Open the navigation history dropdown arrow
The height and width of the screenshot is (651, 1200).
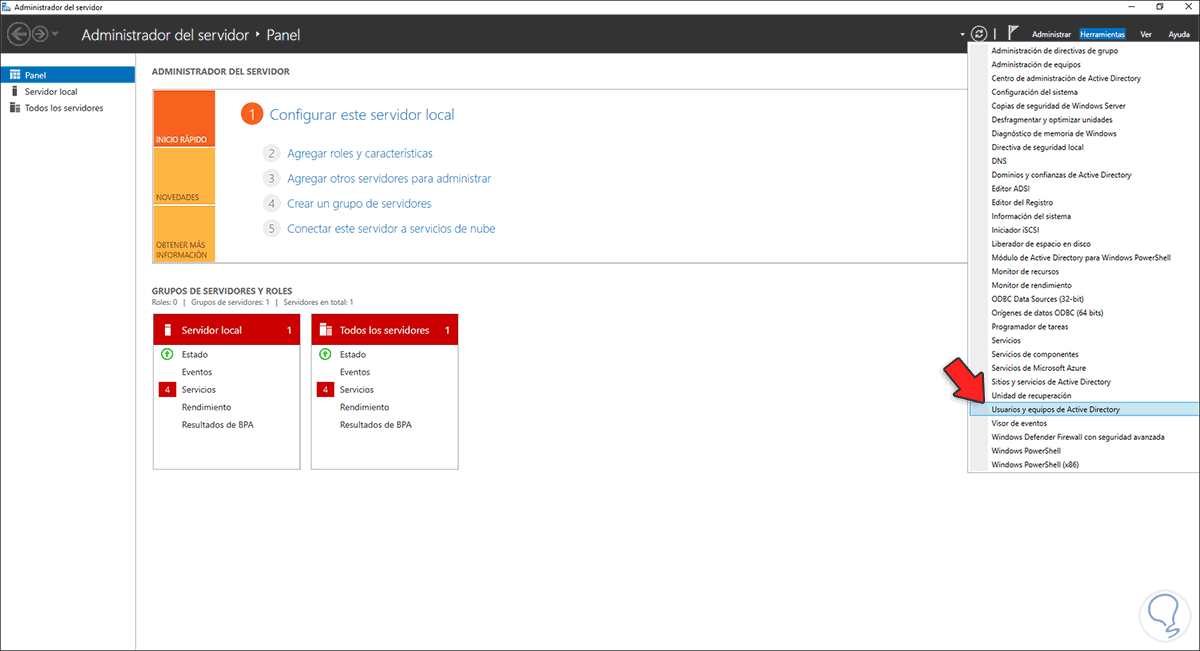tap(55, 35)
